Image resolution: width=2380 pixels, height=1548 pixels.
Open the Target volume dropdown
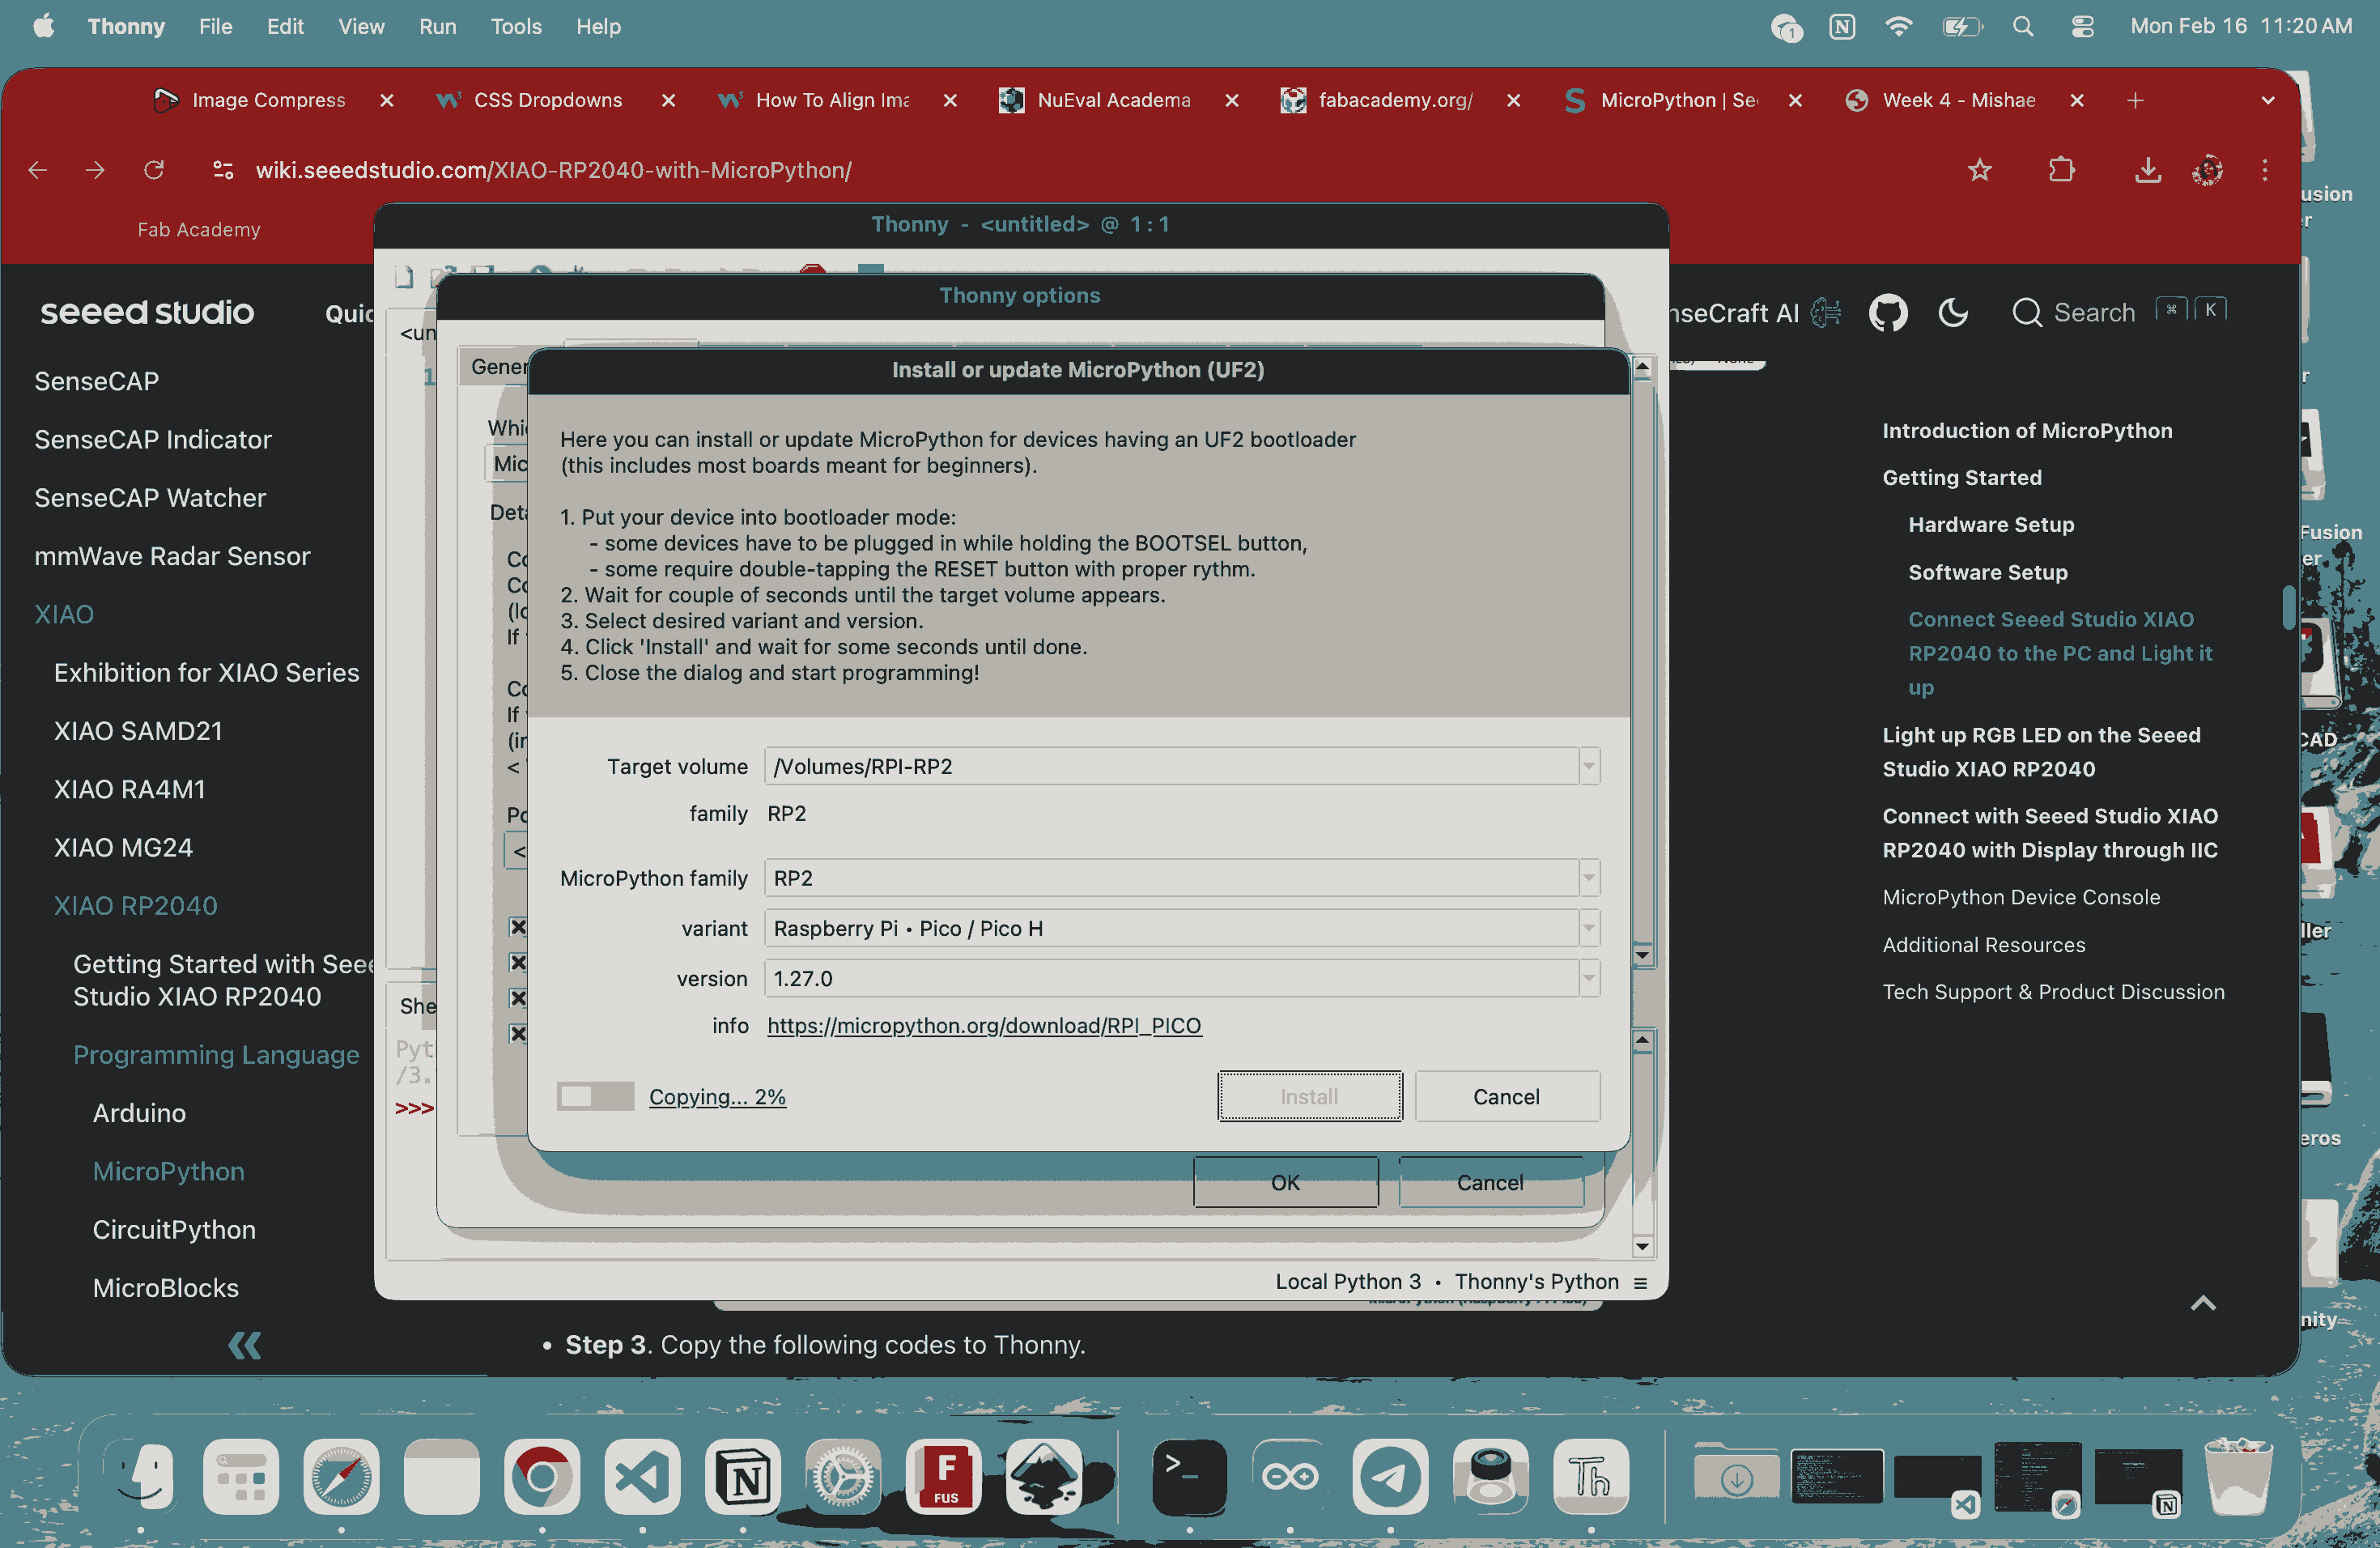[x=1588, y=766]
